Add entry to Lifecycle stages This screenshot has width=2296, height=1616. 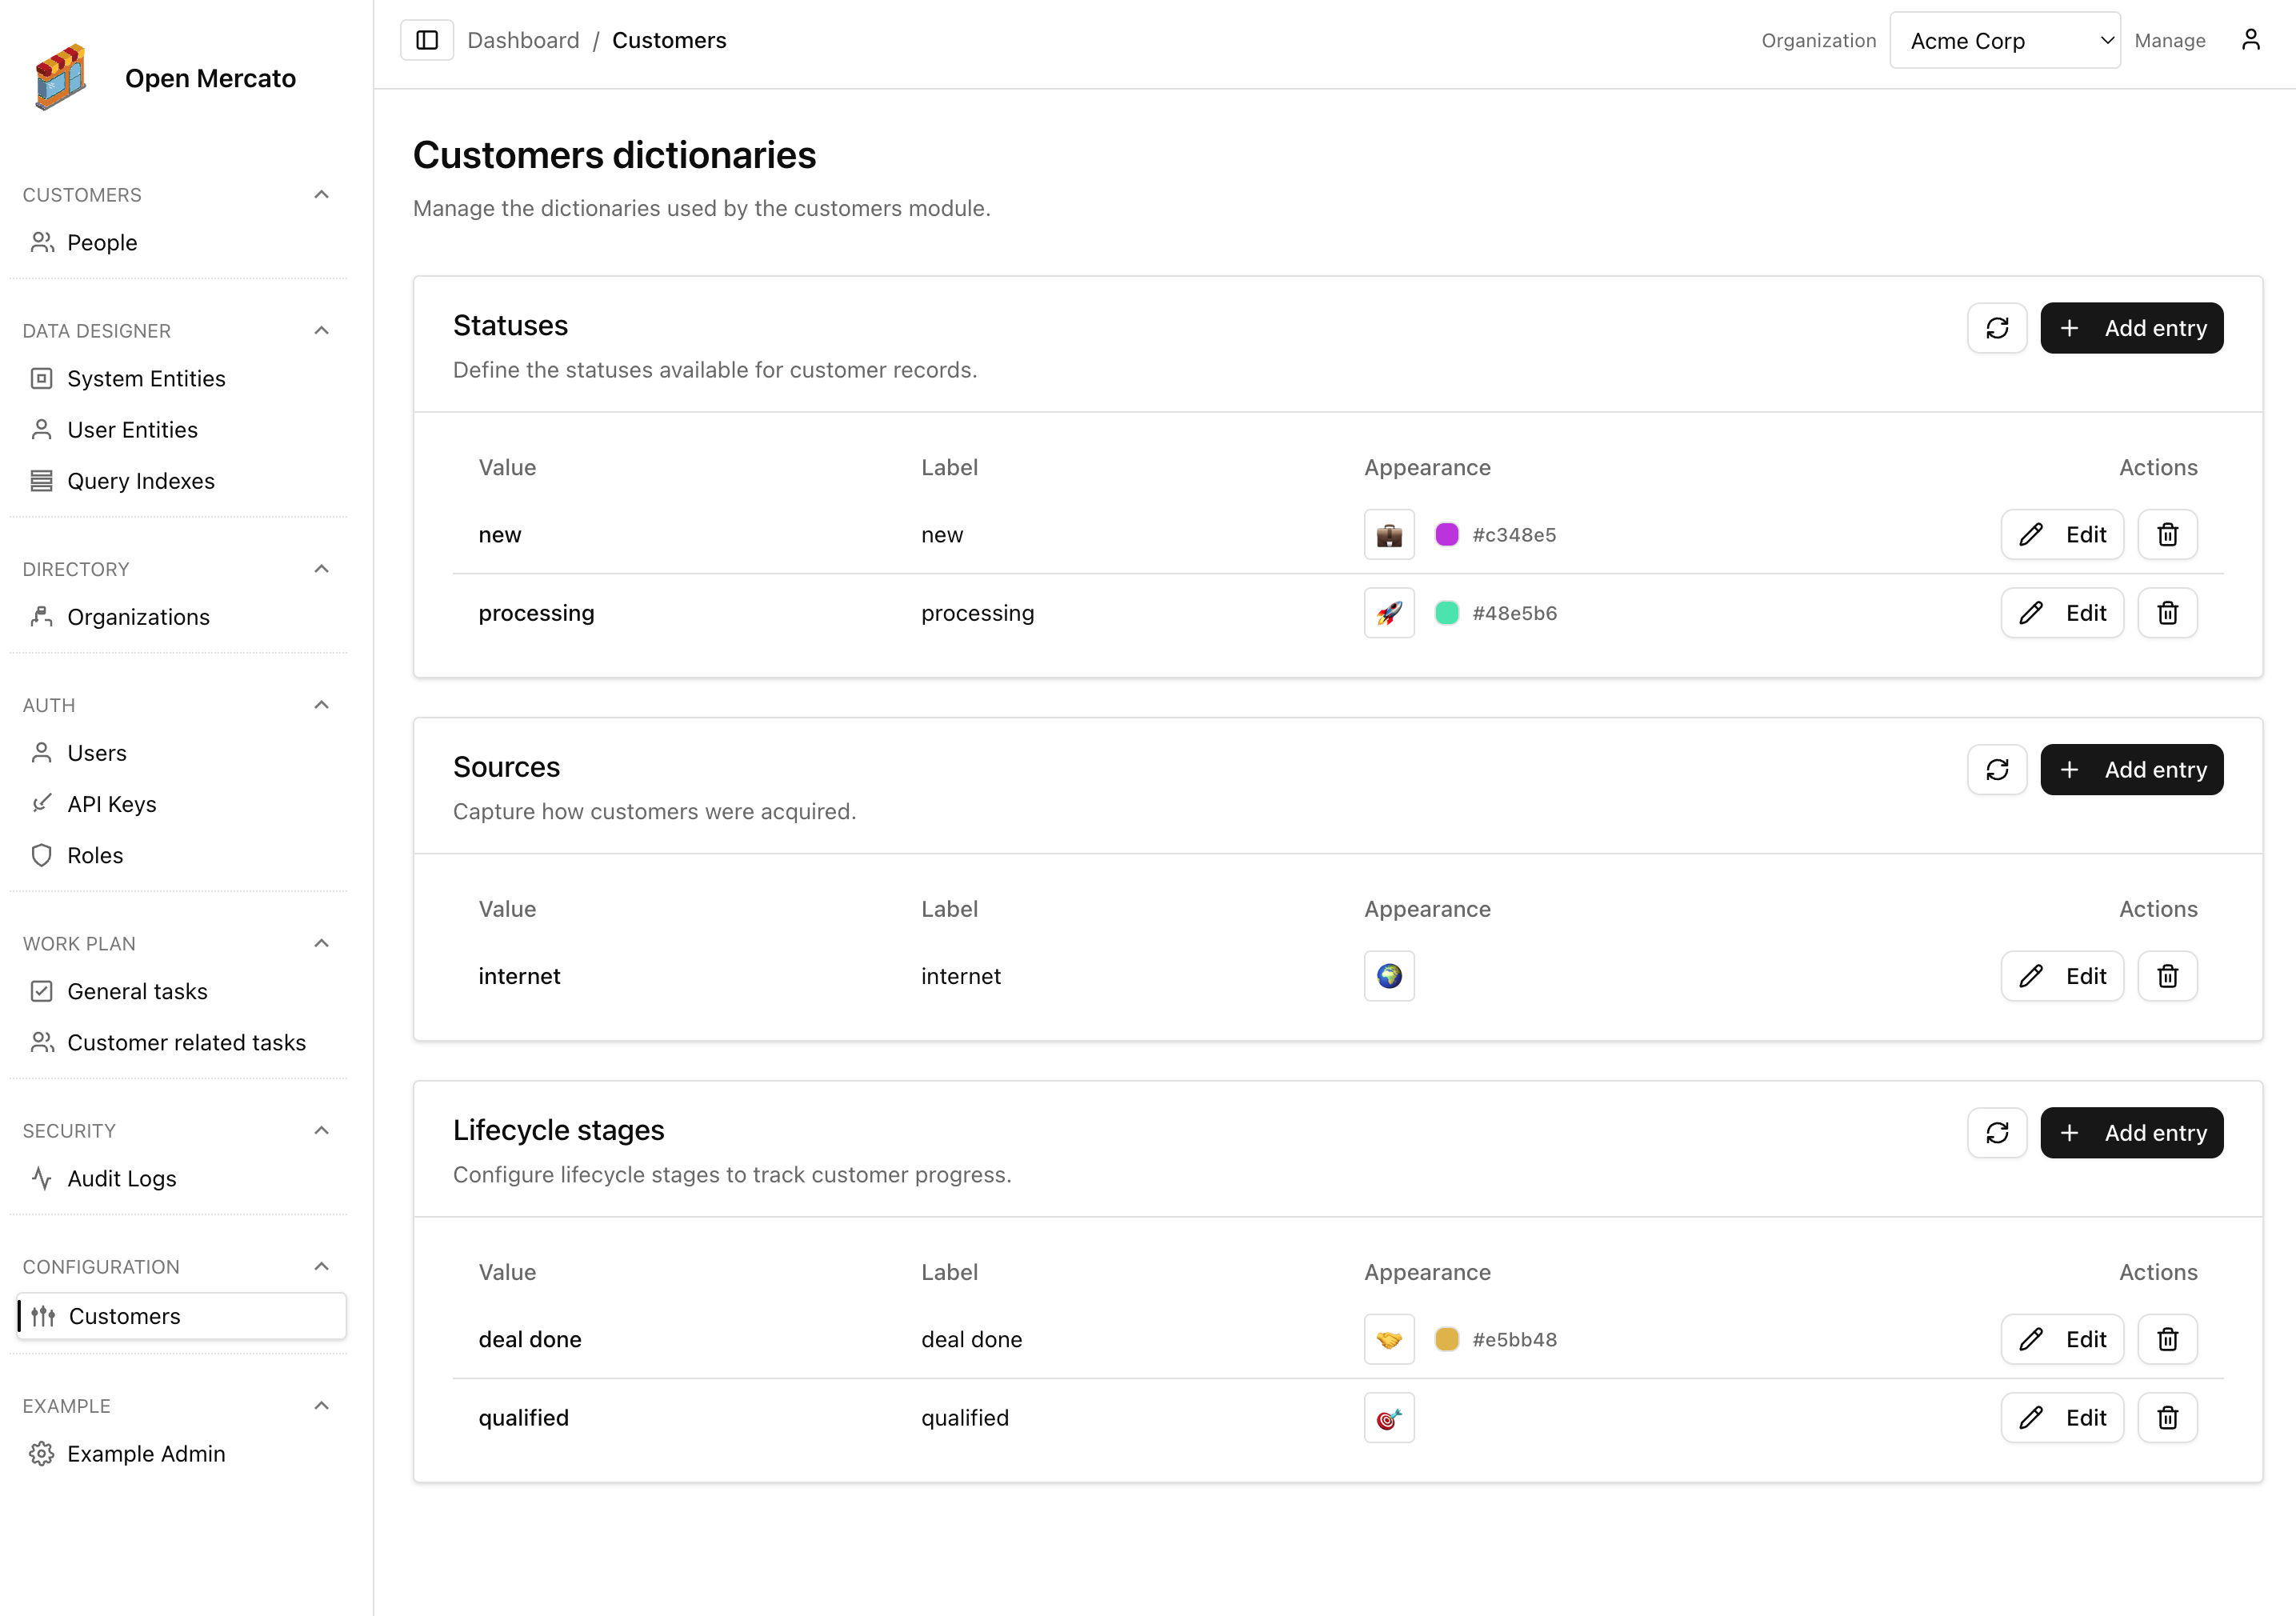(x=2131, y=1132)
